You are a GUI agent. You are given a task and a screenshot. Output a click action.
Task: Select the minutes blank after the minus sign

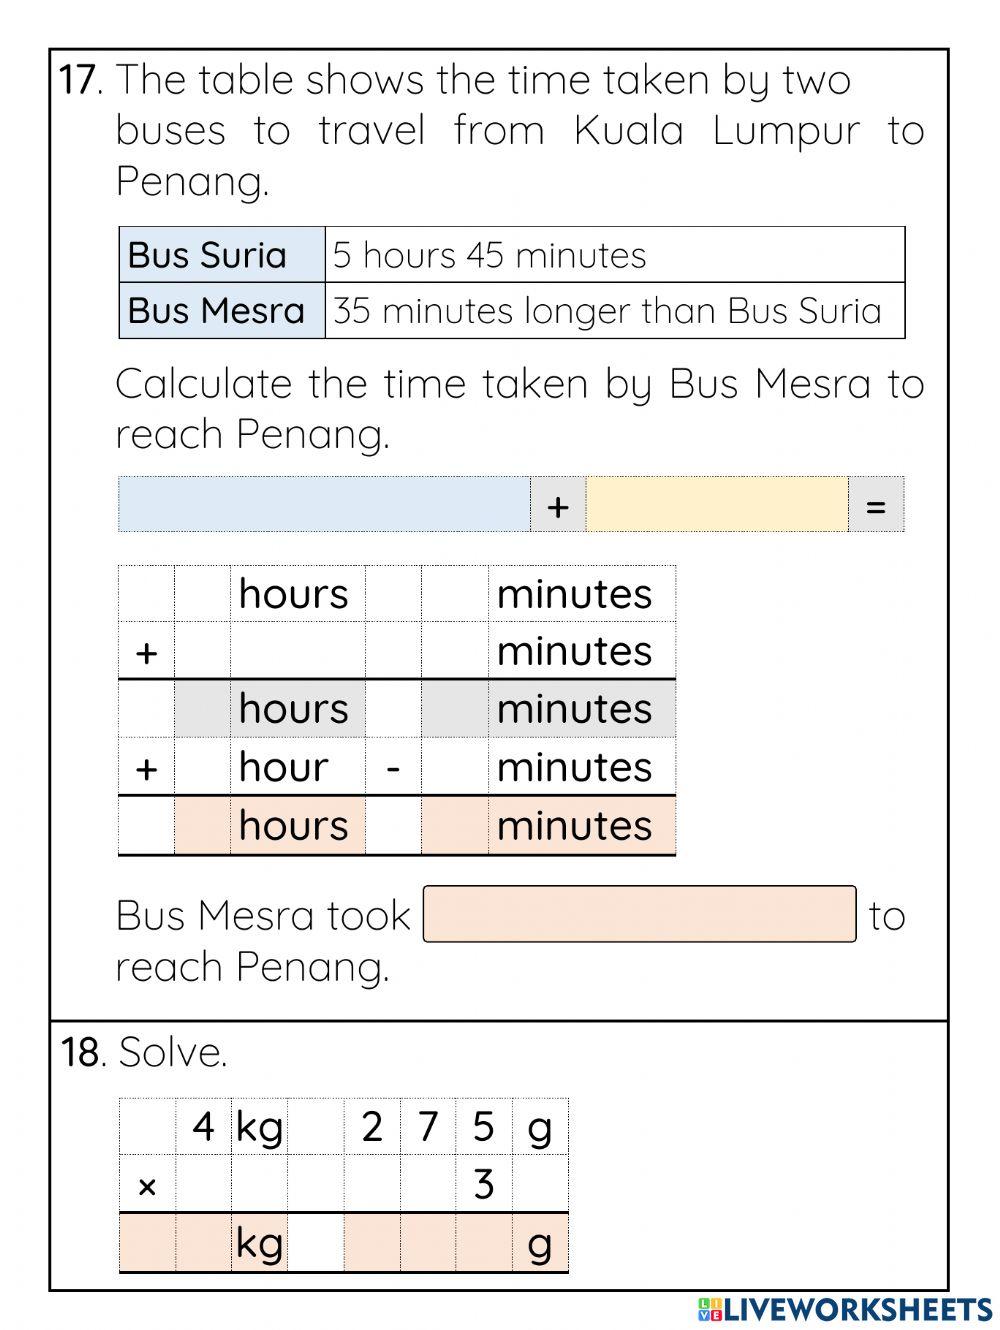click(455, 767)
